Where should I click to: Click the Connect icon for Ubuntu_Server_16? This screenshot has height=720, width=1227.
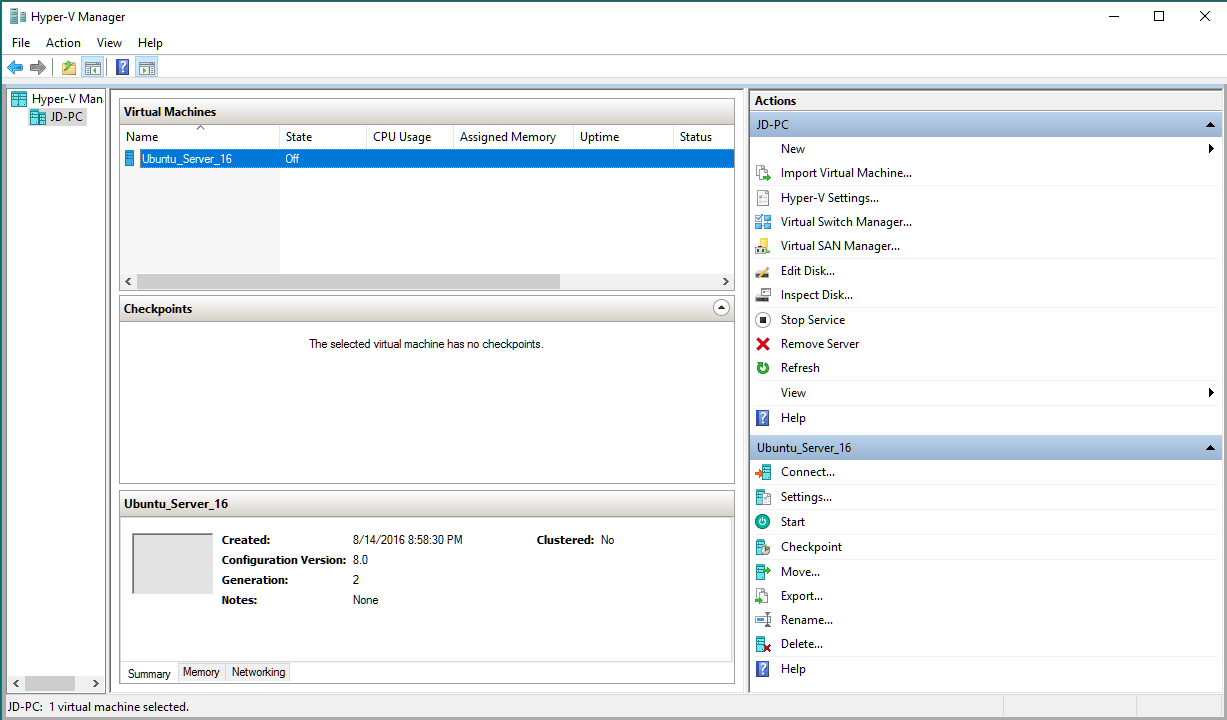click(763, 472)
